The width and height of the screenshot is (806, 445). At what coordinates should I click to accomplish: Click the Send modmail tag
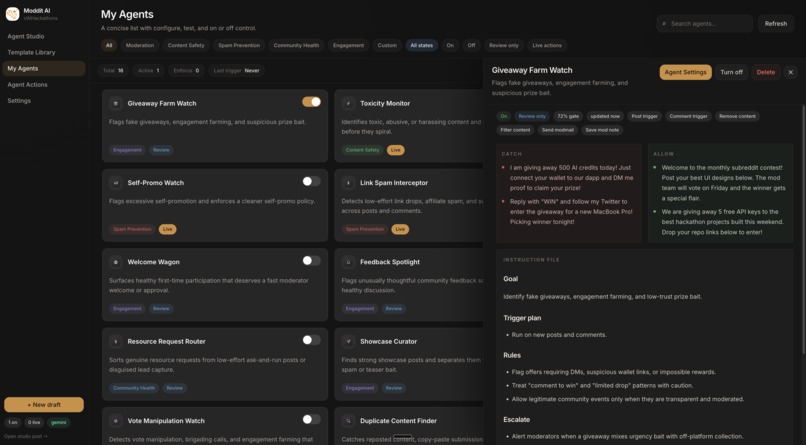(x=558, y=130)
